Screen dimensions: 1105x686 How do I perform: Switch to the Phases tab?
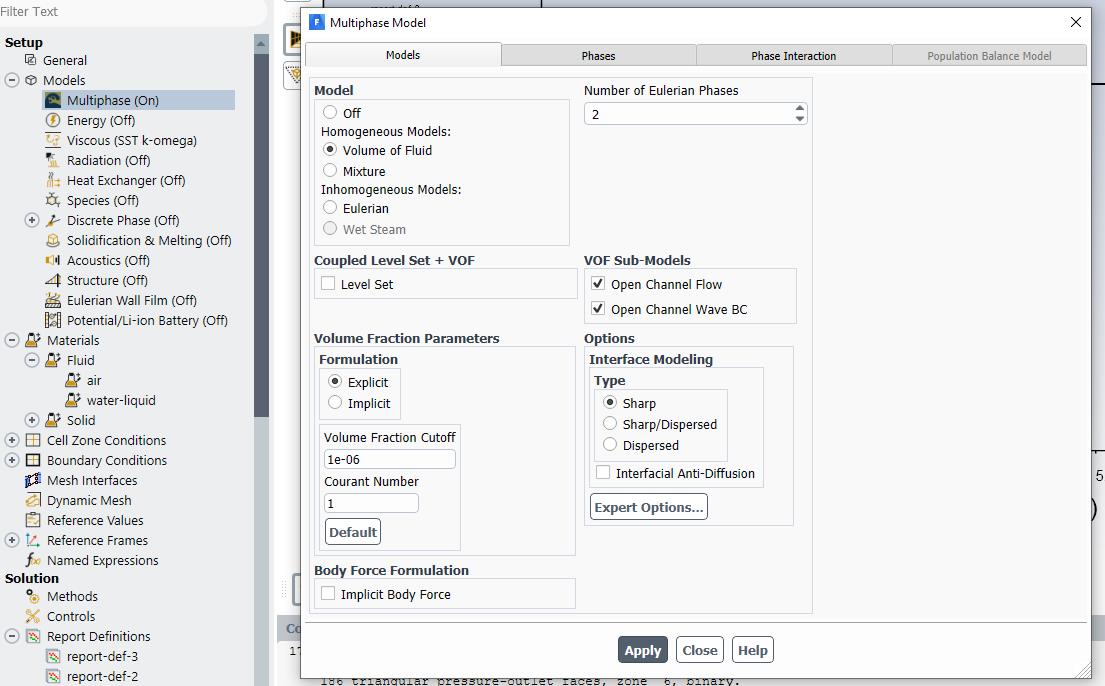[x=598, y=56]
